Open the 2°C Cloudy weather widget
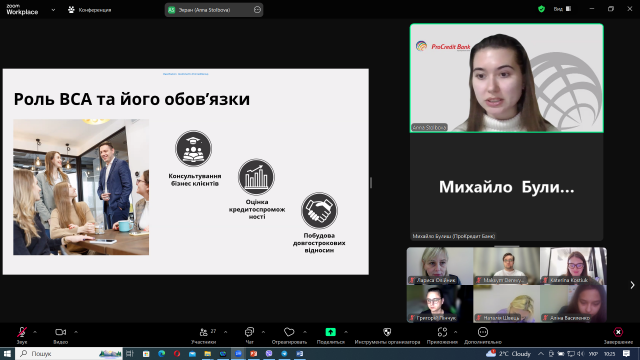The image size is (640, 360). coord(509,353)
